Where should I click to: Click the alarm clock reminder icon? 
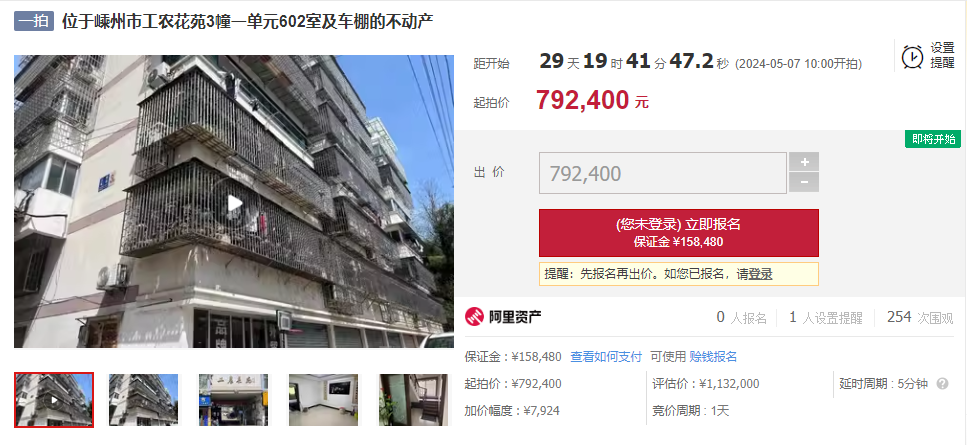pos(912,57)
